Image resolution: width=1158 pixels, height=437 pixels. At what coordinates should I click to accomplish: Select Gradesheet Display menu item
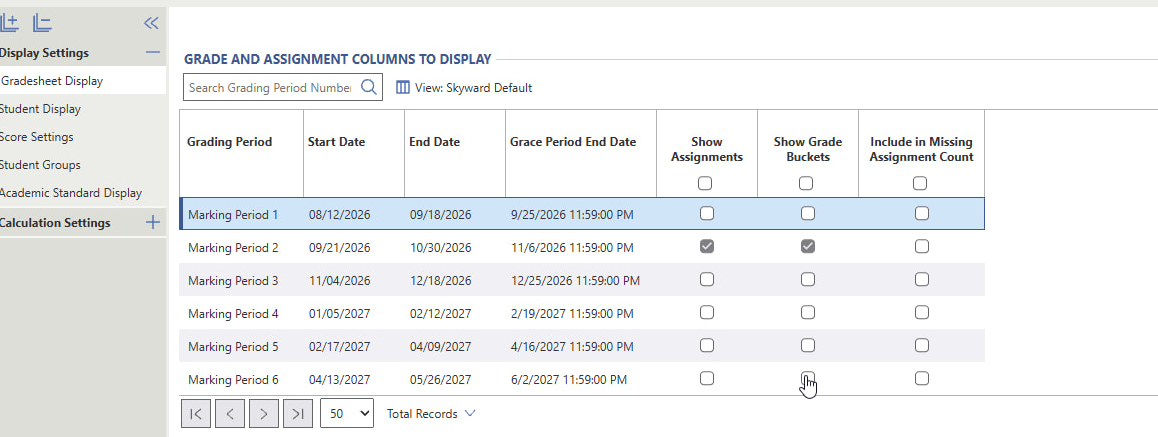pyautogui.click(x=83, y=81)
